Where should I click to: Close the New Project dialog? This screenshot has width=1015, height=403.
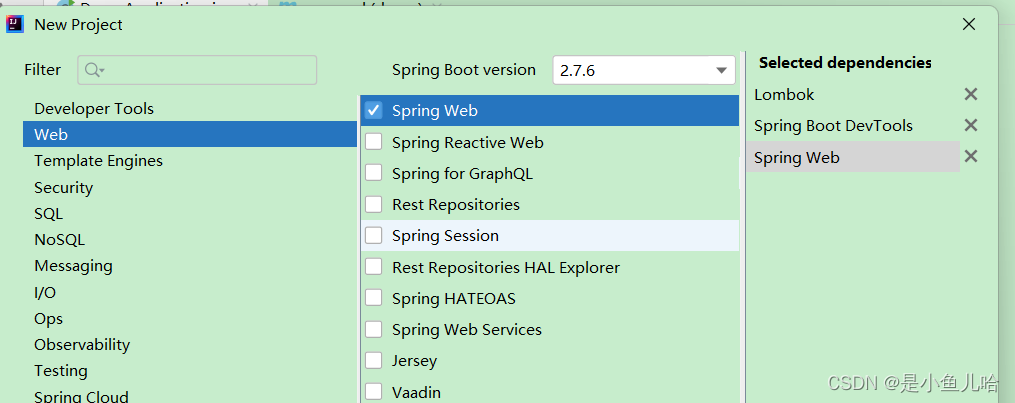968,25
